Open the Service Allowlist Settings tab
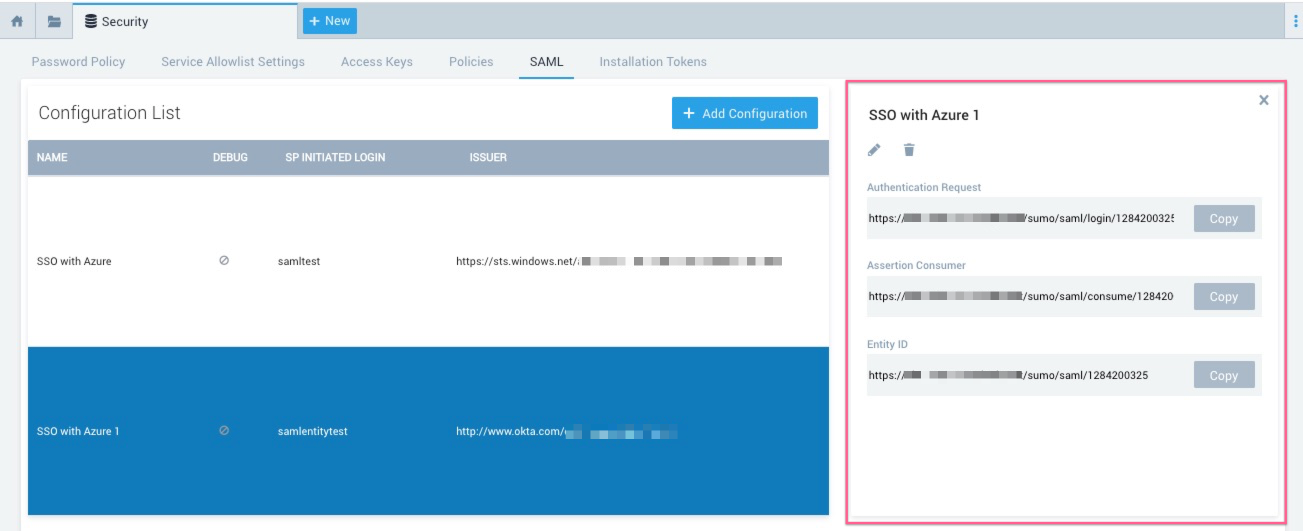The image size is (1303, 531). [233, 62]
